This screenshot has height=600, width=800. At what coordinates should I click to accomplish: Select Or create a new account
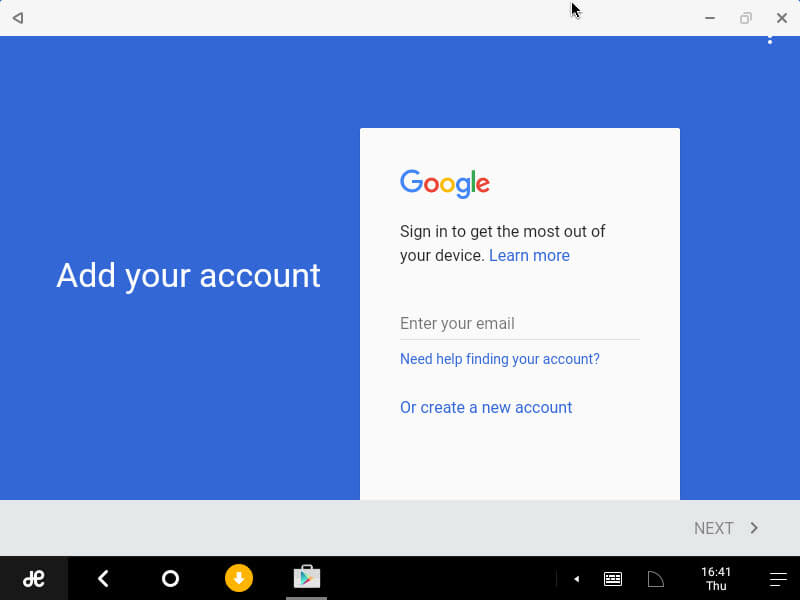(486, 407)
